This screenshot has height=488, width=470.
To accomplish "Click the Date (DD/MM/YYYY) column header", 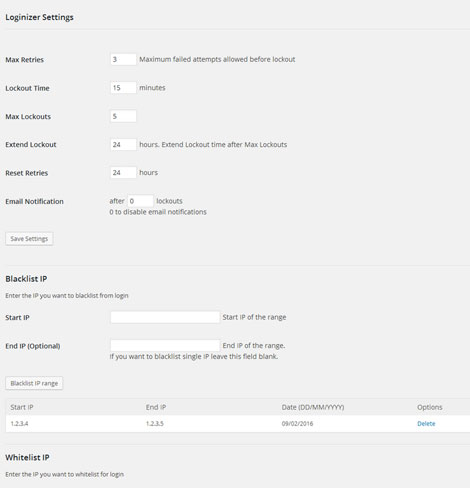I will click(313, 407).
